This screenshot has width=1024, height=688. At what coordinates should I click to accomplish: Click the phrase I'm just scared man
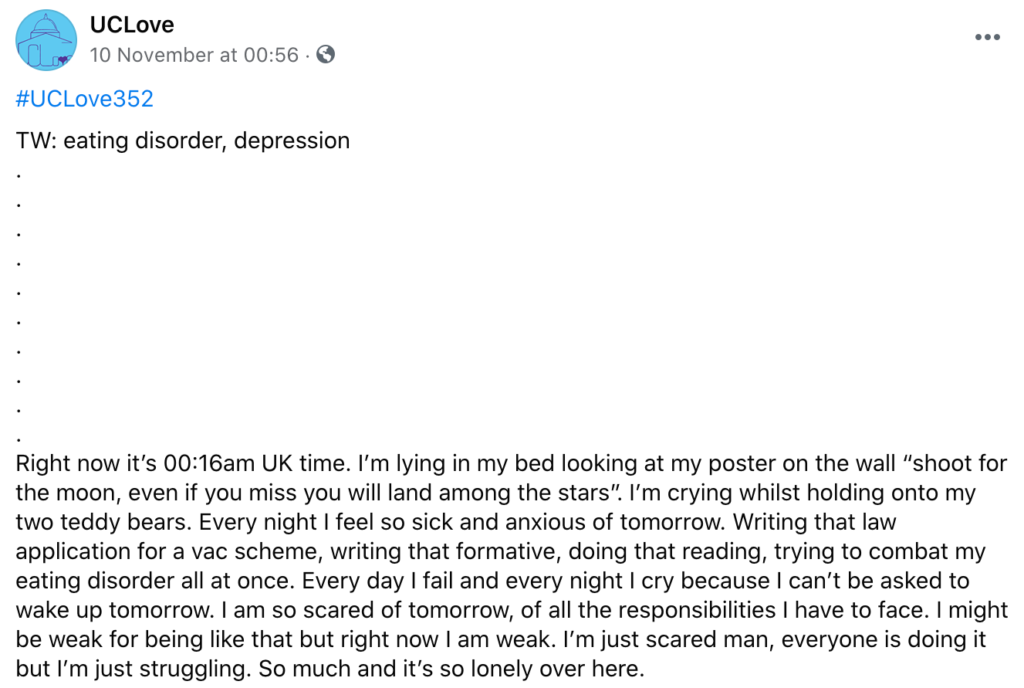pyautogui.click(x=668, y=640)
